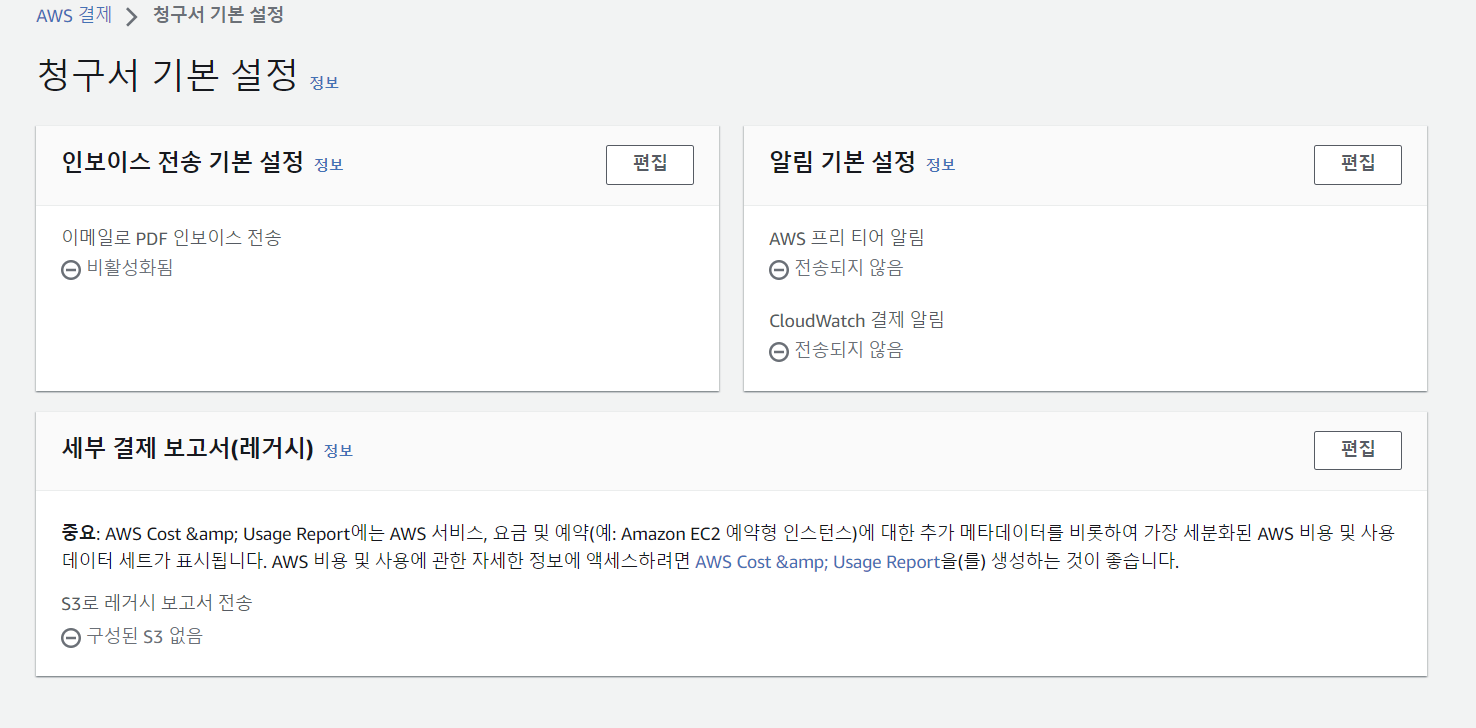Screen dimensions: 1476x728
Task: Open 정보 link next to 알림 기본 설정
Action: click(x=940, y=165)
